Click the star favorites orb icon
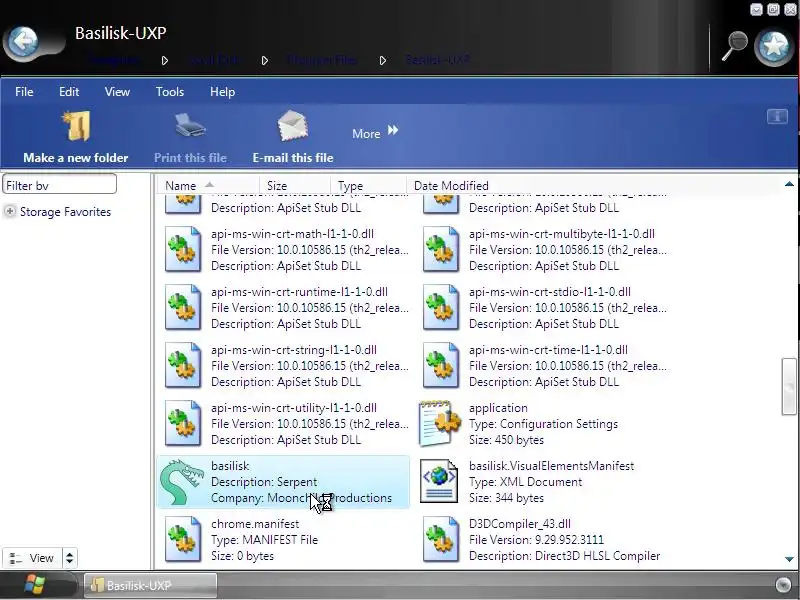This screenshot has height=600, width=800. tap(774, 47)
